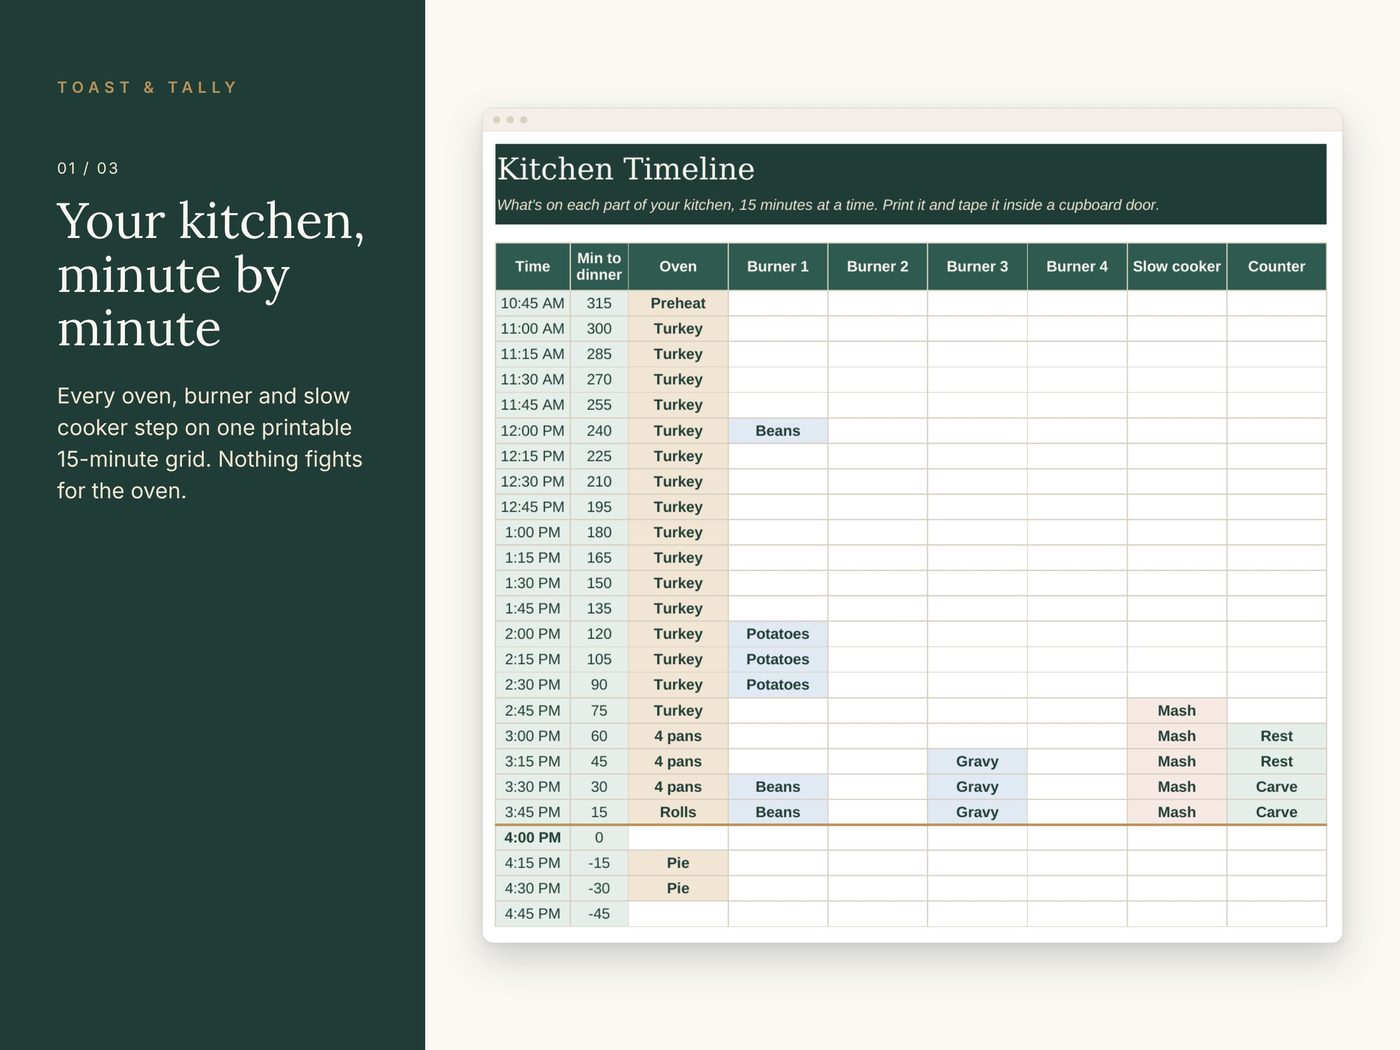This screenshot has height=1050, width=1400.
Task: Click the 0 minutes-to-dinner cell
Action: pos(599,838)
